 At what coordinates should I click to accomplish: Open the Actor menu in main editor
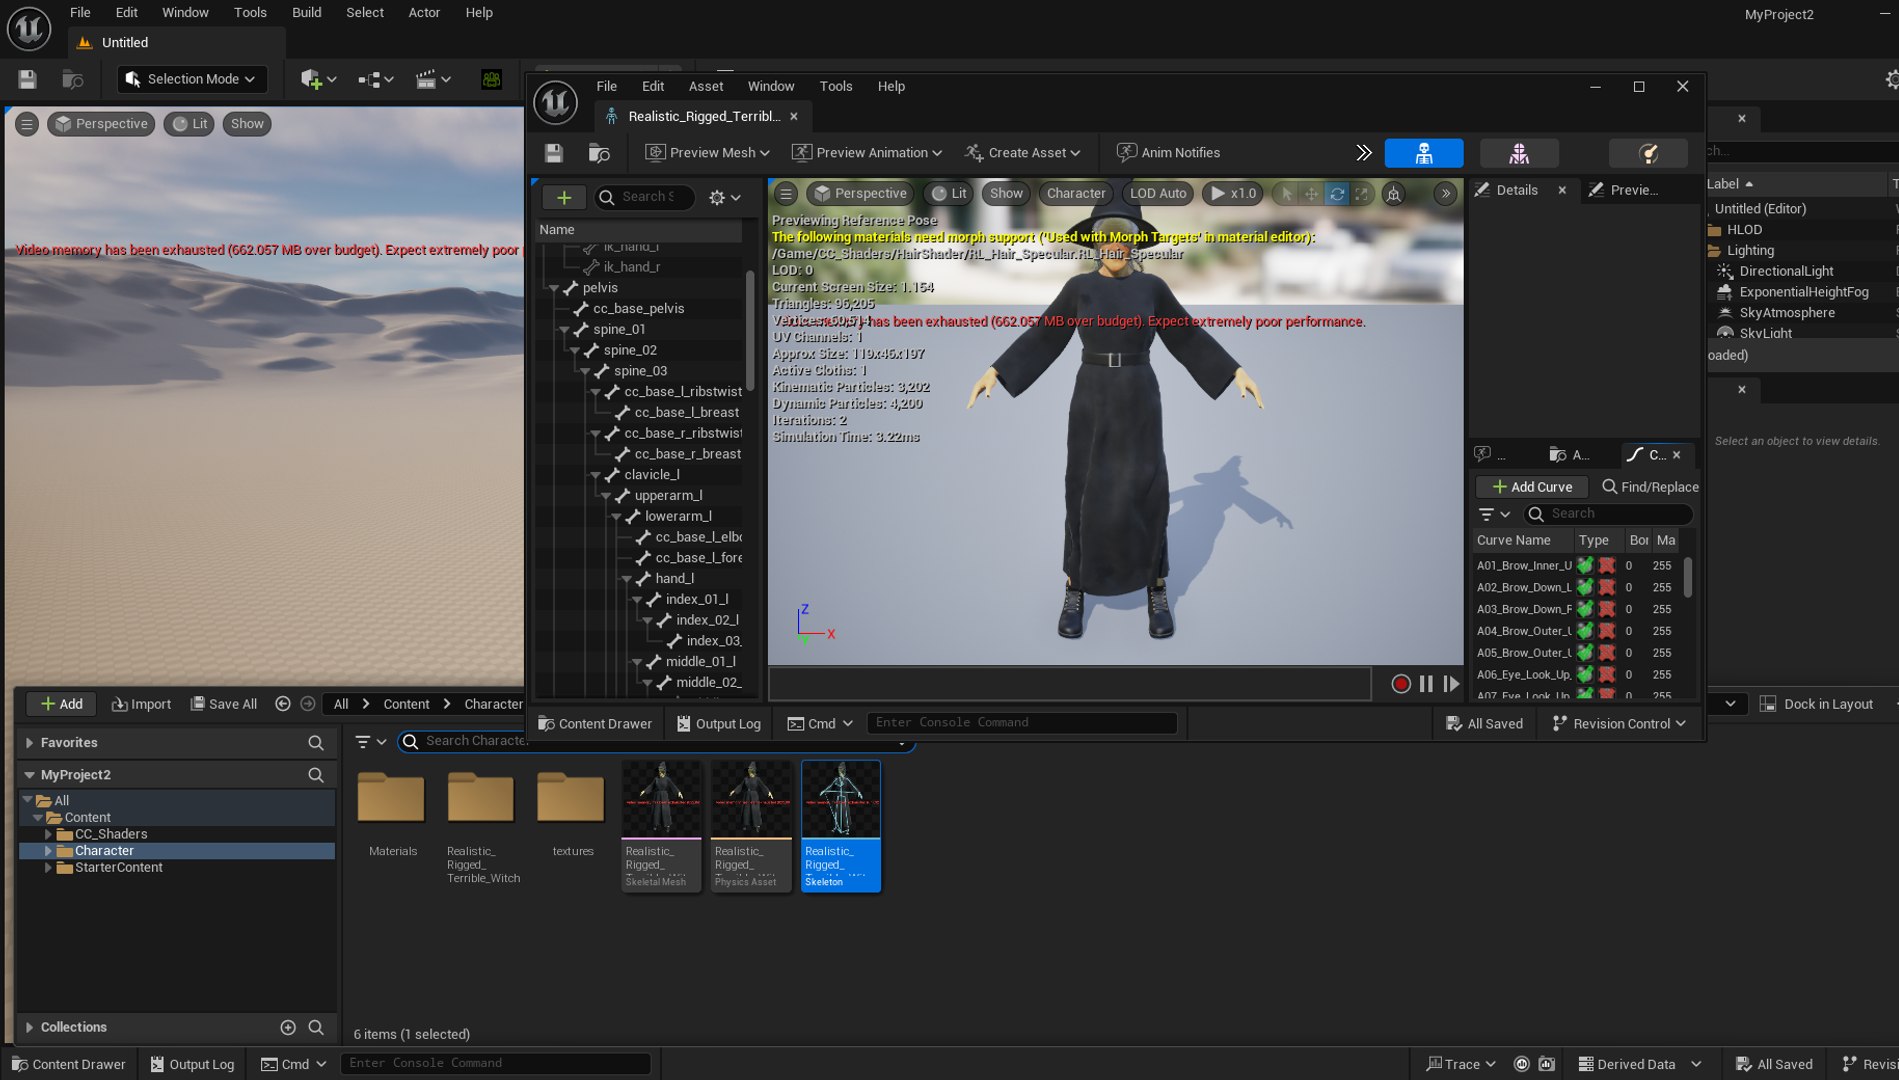click(424, 12)
